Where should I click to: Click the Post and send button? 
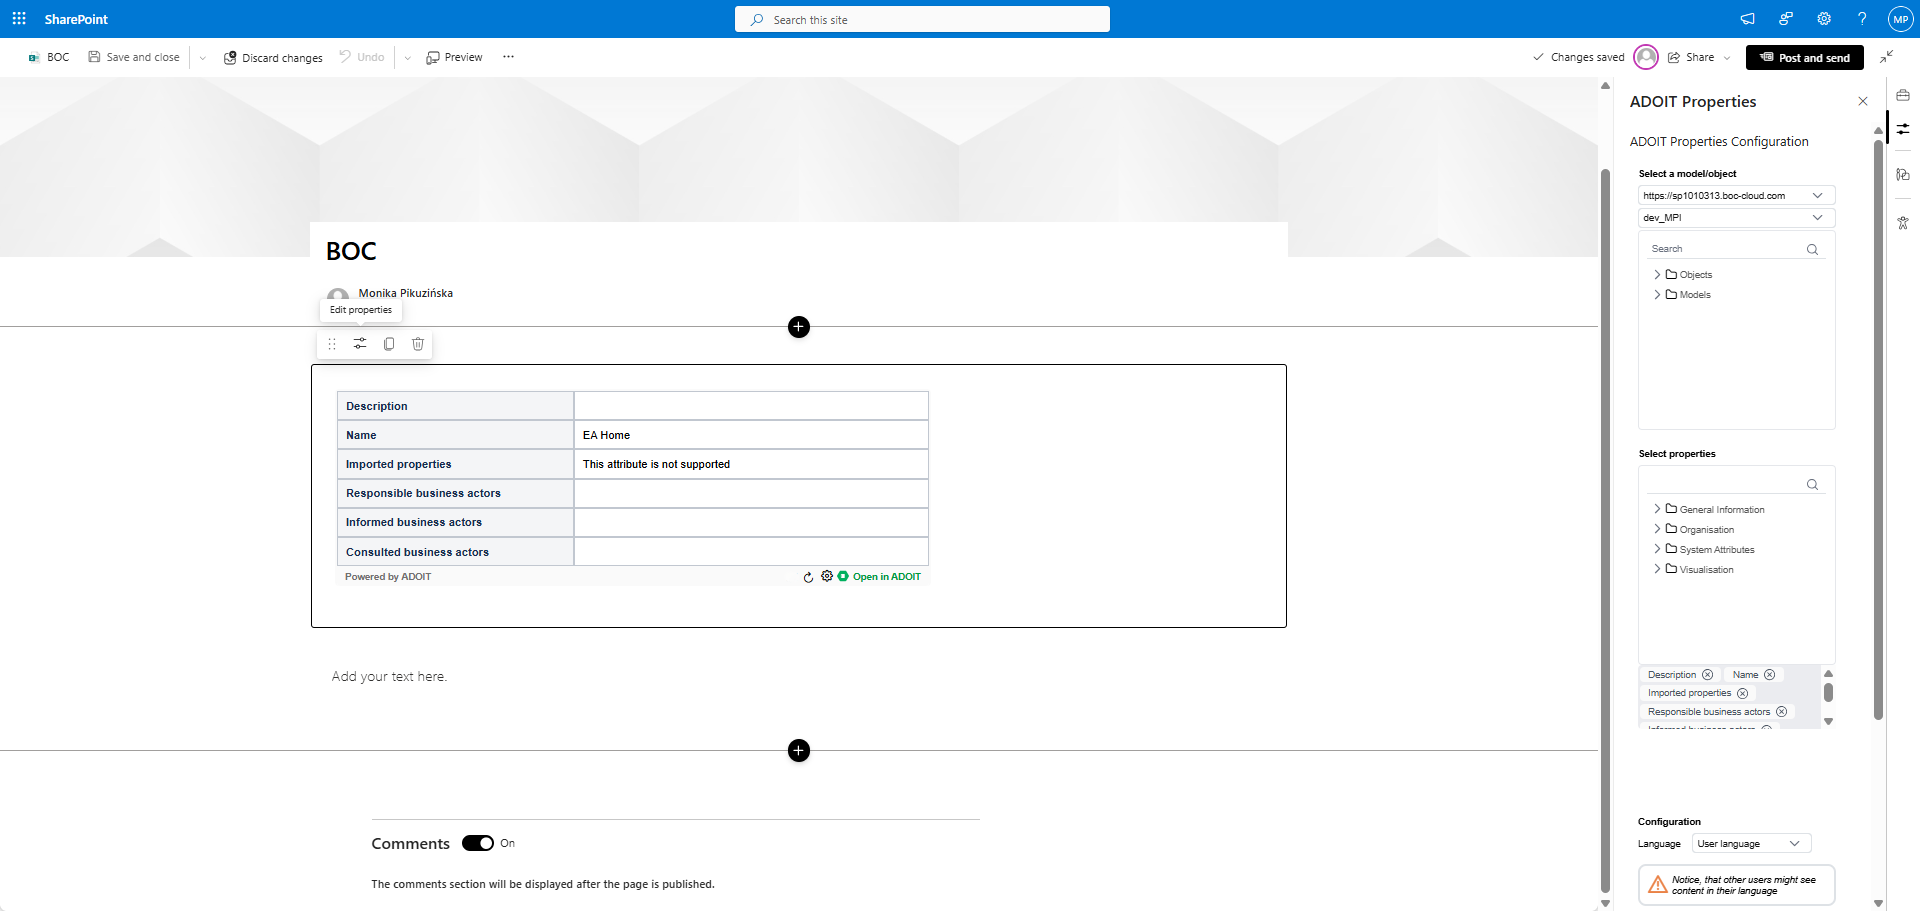click(1804, 58)
